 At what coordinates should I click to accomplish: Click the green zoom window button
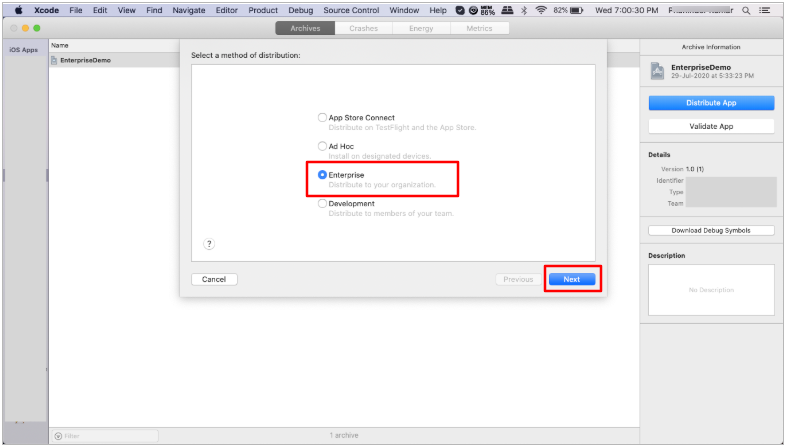pos(37,28)
